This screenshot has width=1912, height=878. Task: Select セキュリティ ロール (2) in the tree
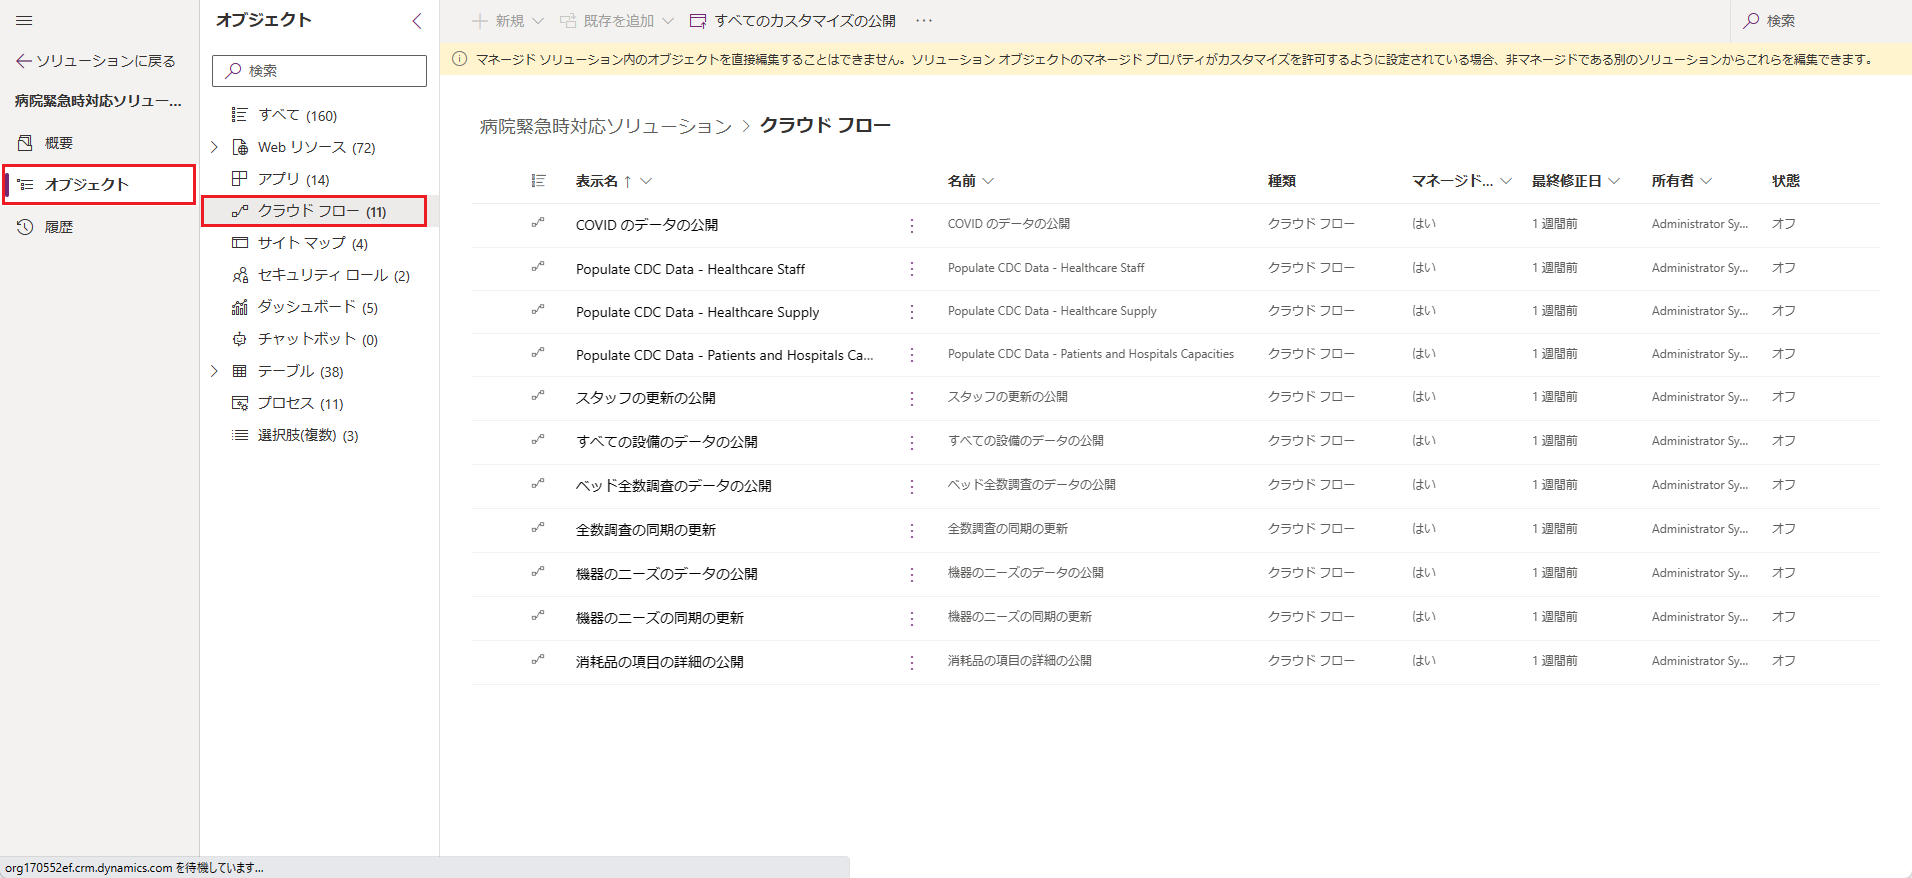[x=333, y=275]
